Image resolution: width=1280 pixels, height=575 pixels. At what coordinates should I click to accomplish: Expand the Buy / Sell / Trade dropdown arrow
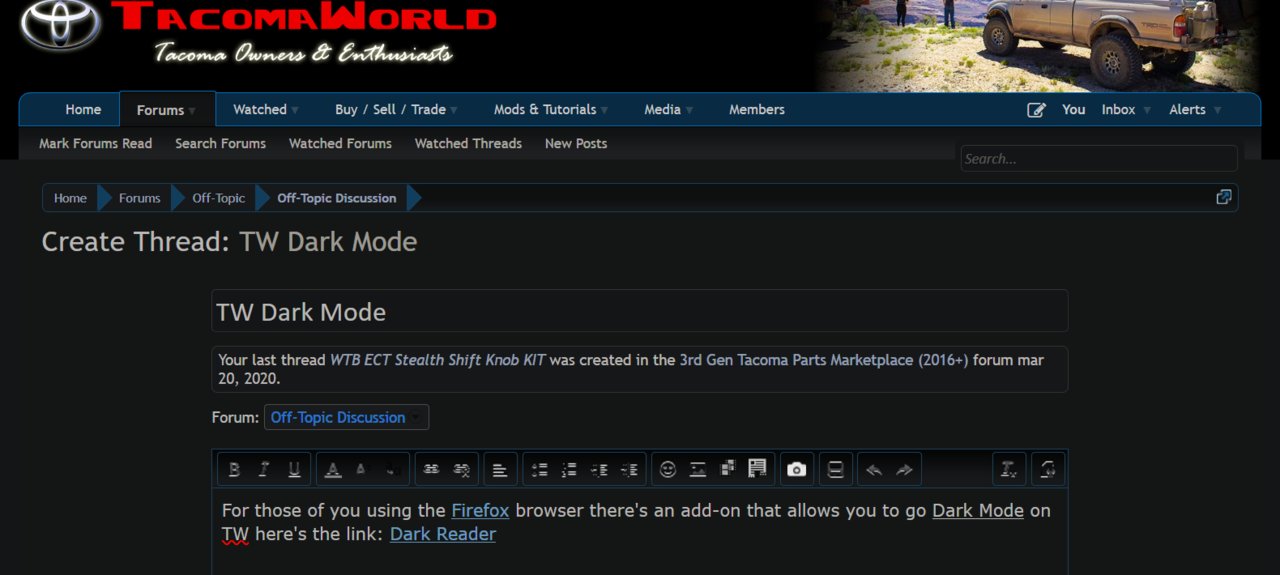point(454,110)
